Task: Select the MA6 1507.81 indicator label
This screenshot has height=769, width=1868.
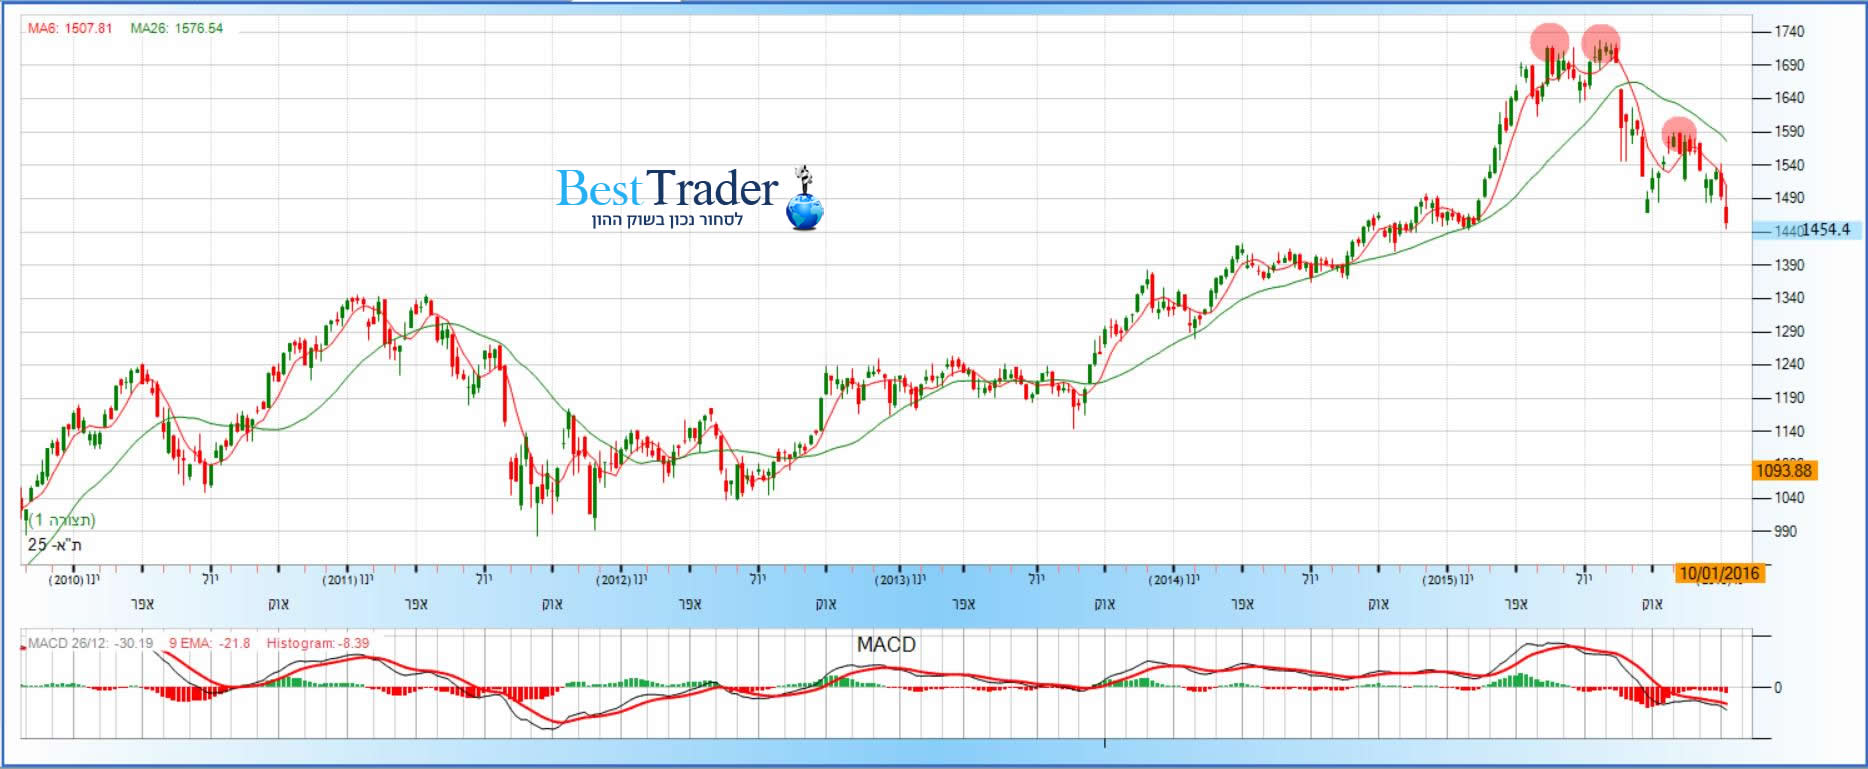Action: 70,28
